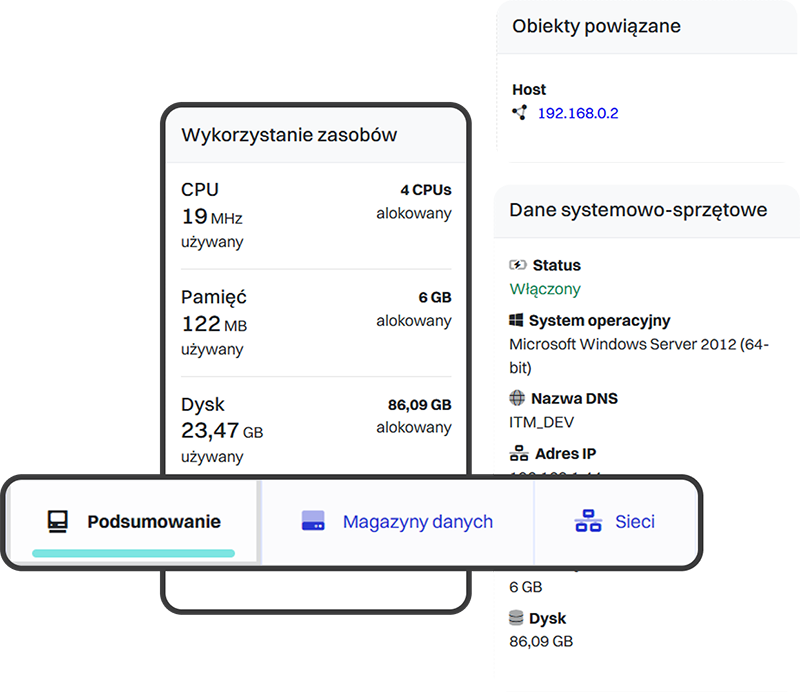Click the Sieci network icon

click(x=588, y=522)
